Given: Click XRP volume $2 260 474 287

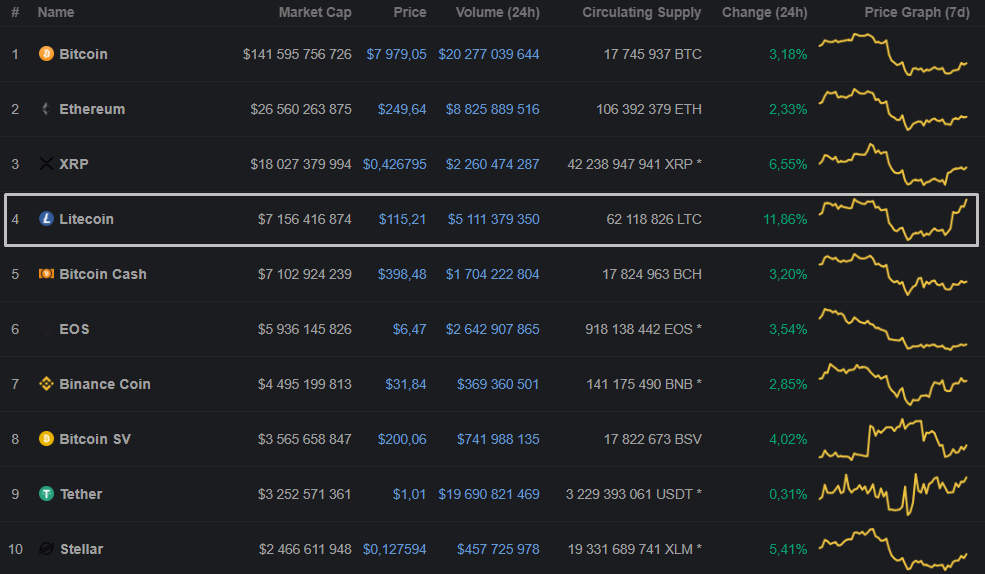Looking at the screenshot, I should click(x=492, y=164).
